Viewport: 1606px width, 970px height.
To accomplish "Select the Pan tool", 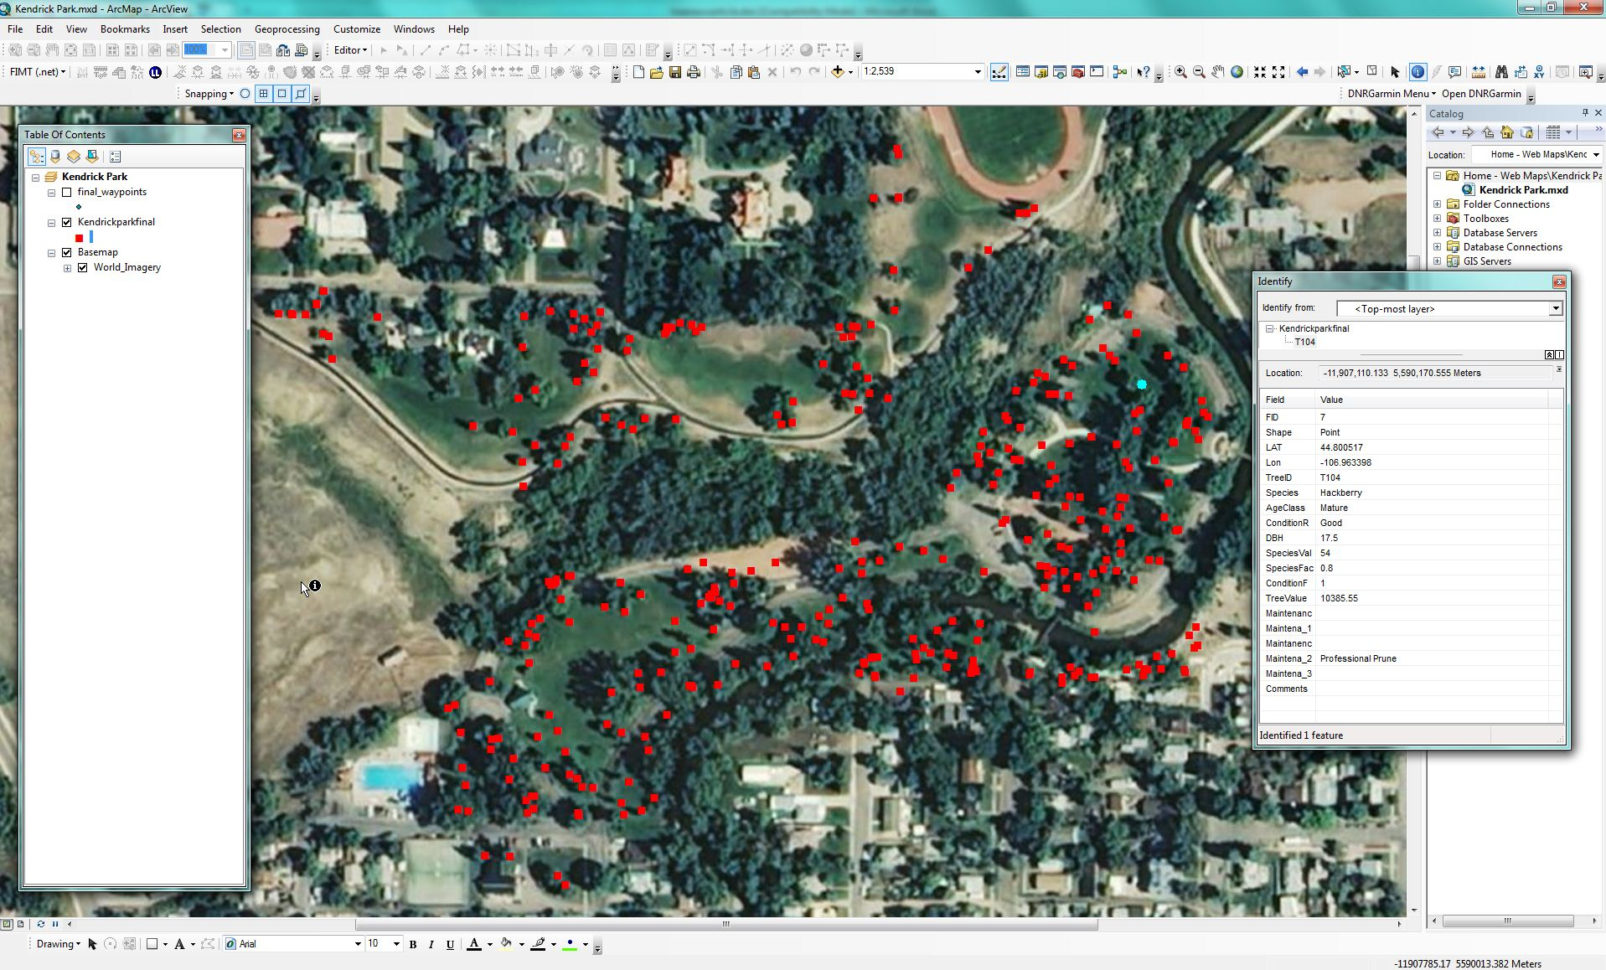I will coord(1217,72).
